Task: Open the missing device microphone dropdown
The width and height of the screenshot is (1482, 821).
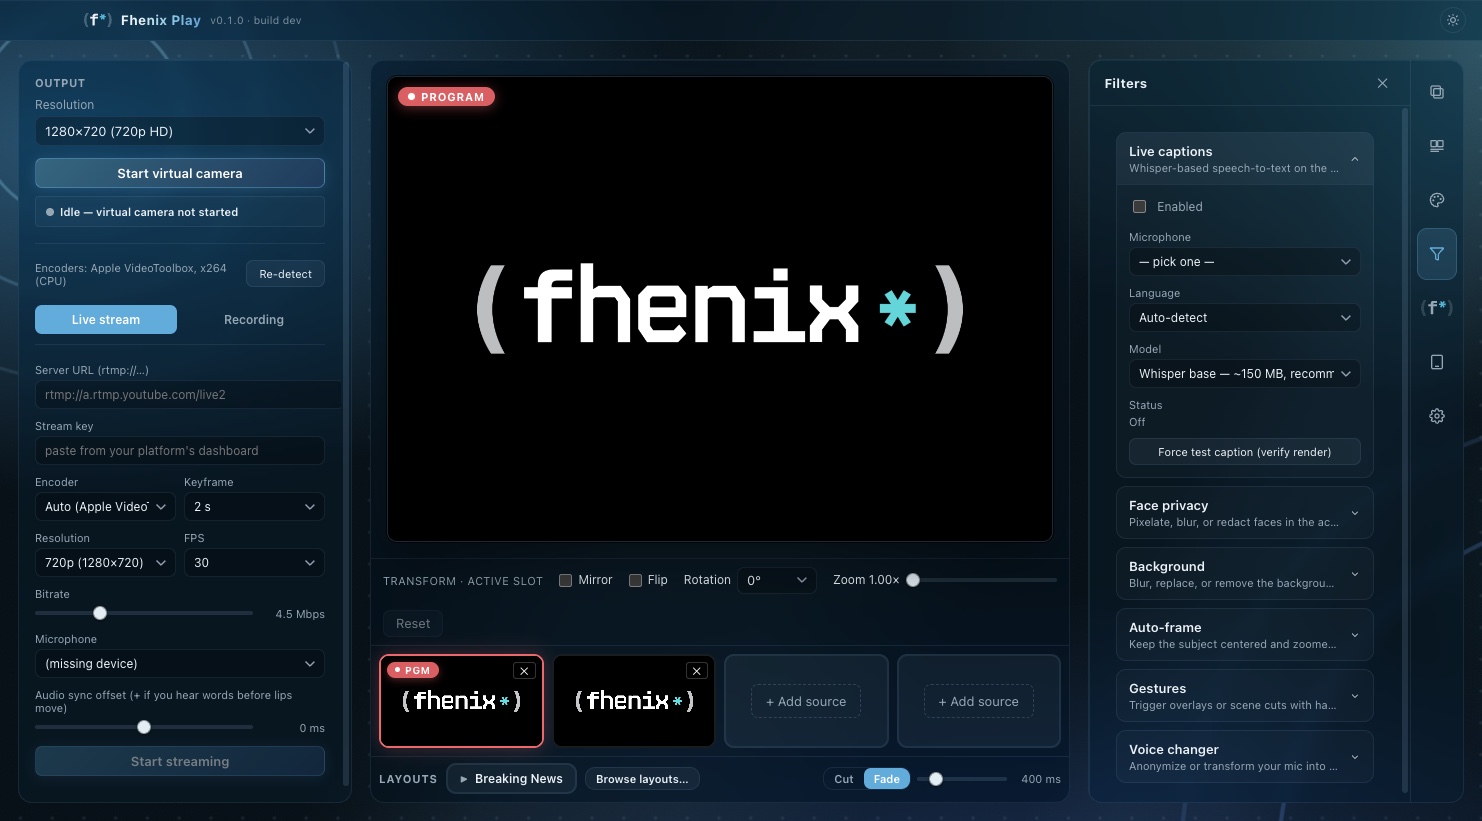Action: [180, 664]
